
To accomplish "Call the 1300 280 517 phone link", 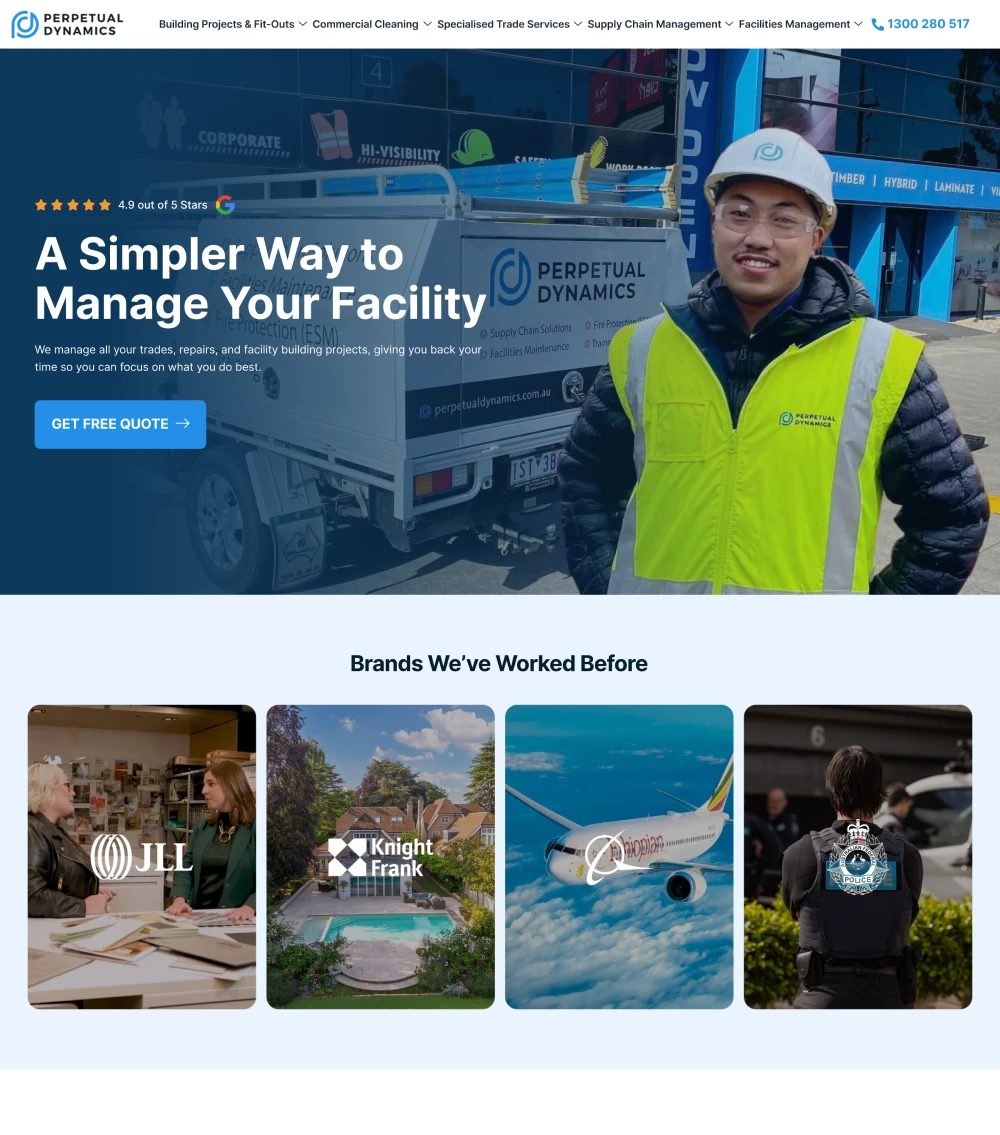I will (x=928, y=24).
